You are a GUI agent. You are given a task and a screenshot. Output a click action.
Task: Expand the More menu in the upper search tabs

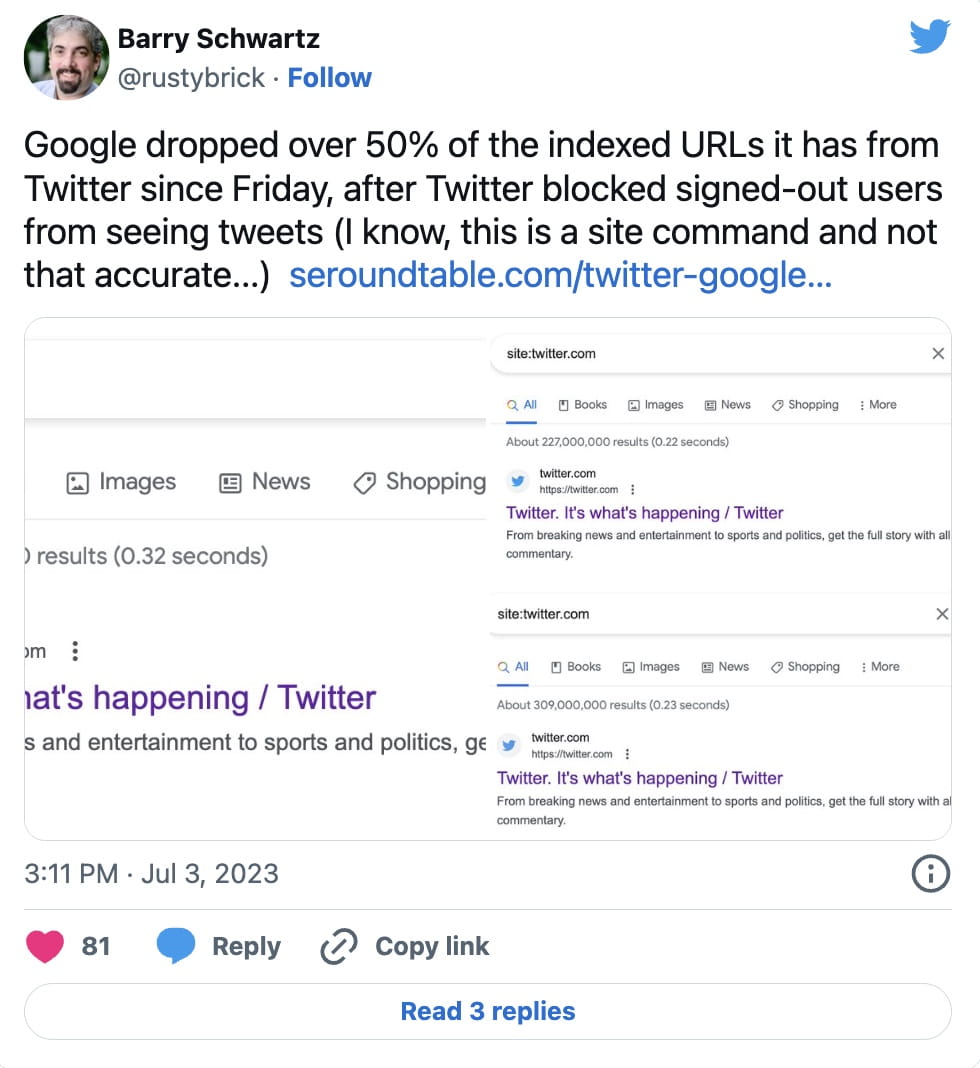[877, 405]
